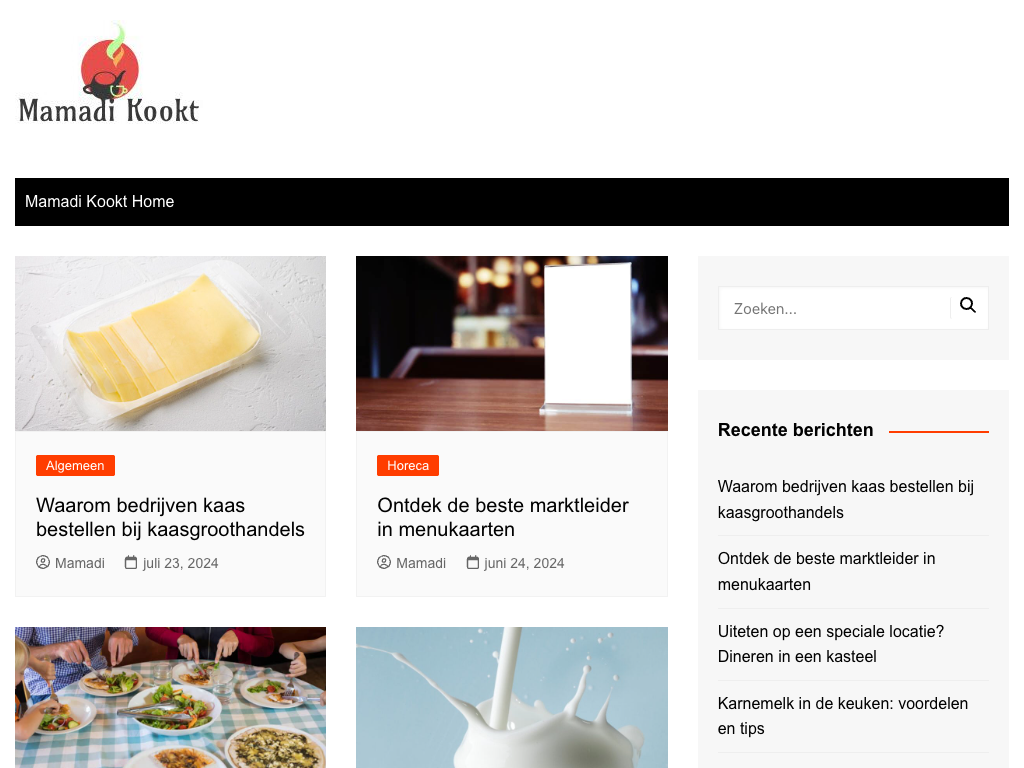
Task: Focus the Zoeken search field
Action: click(835, 308)
